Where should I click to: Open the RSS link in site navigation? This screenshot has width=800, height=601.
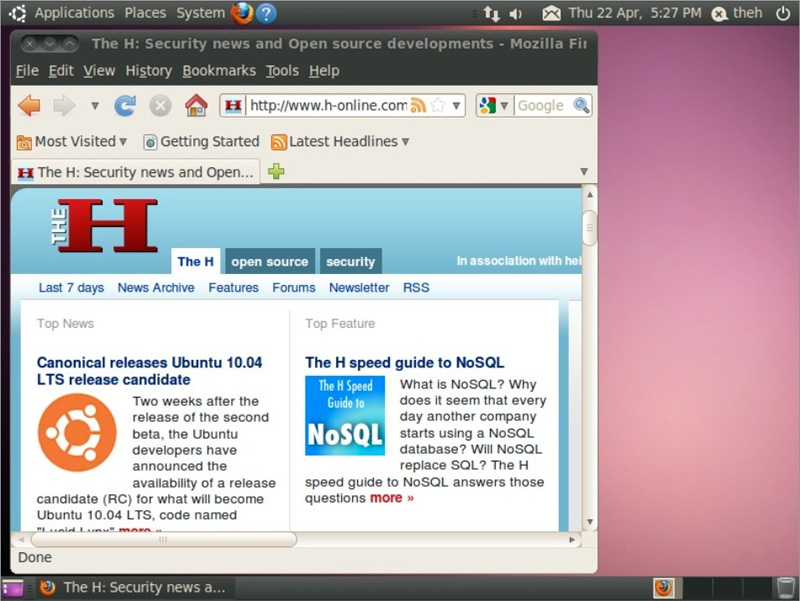click(416, 288)
